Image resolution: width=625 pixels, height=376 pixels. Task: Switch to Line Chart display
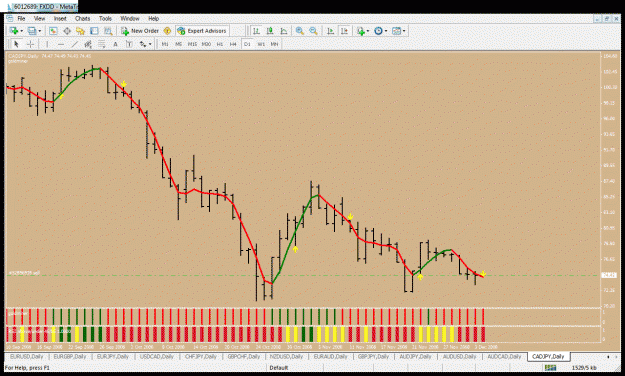click(284, 31)
